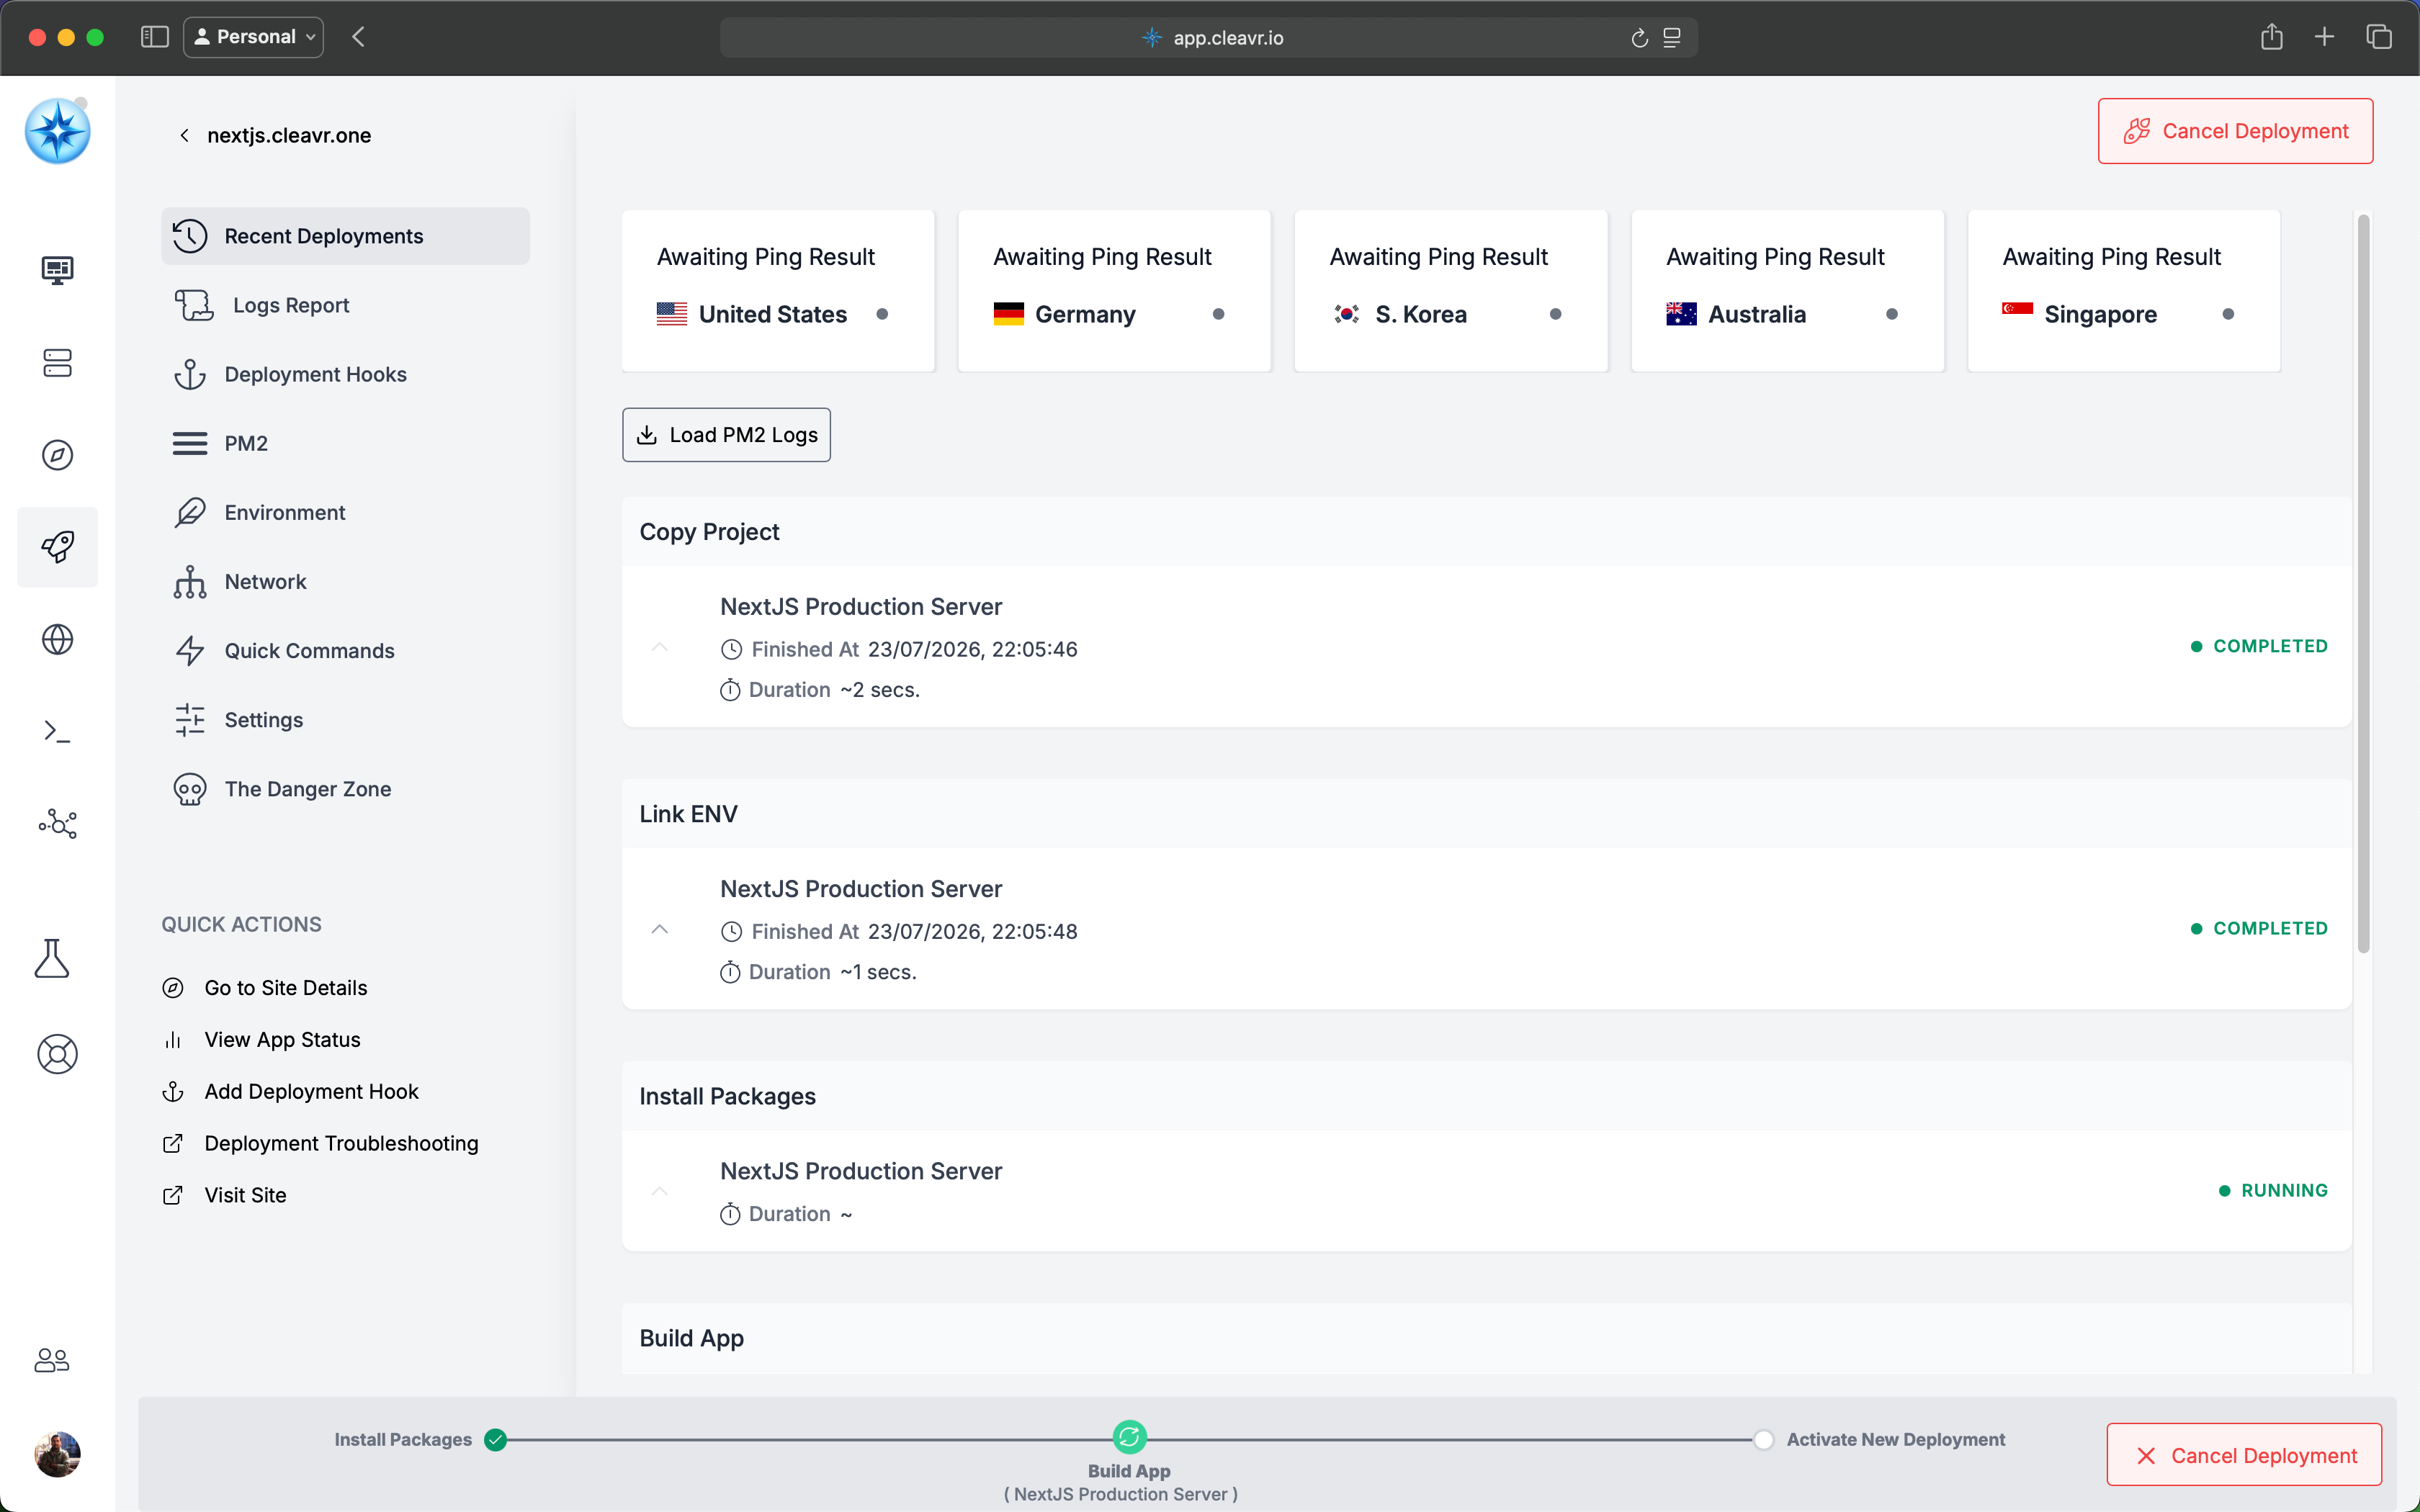Open the servers sidebar icon
Screen dimensions: 2420x1512
click(x=57, y=362)
